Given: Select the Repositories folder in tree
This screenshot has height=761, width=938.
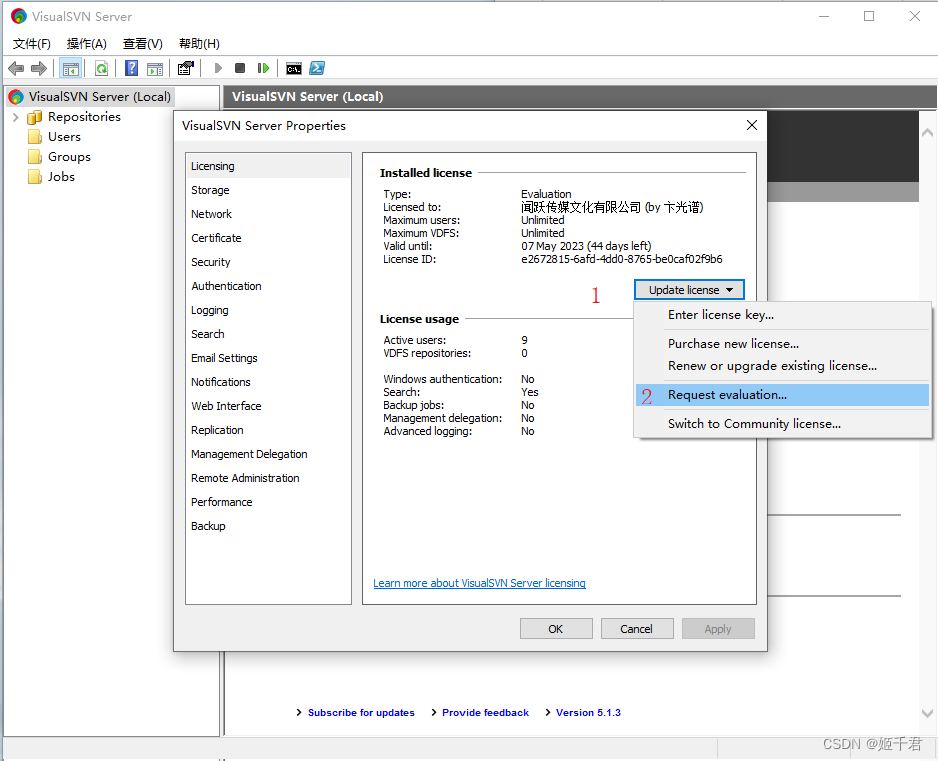Looking at the screenshot, I should click(74, 117).
